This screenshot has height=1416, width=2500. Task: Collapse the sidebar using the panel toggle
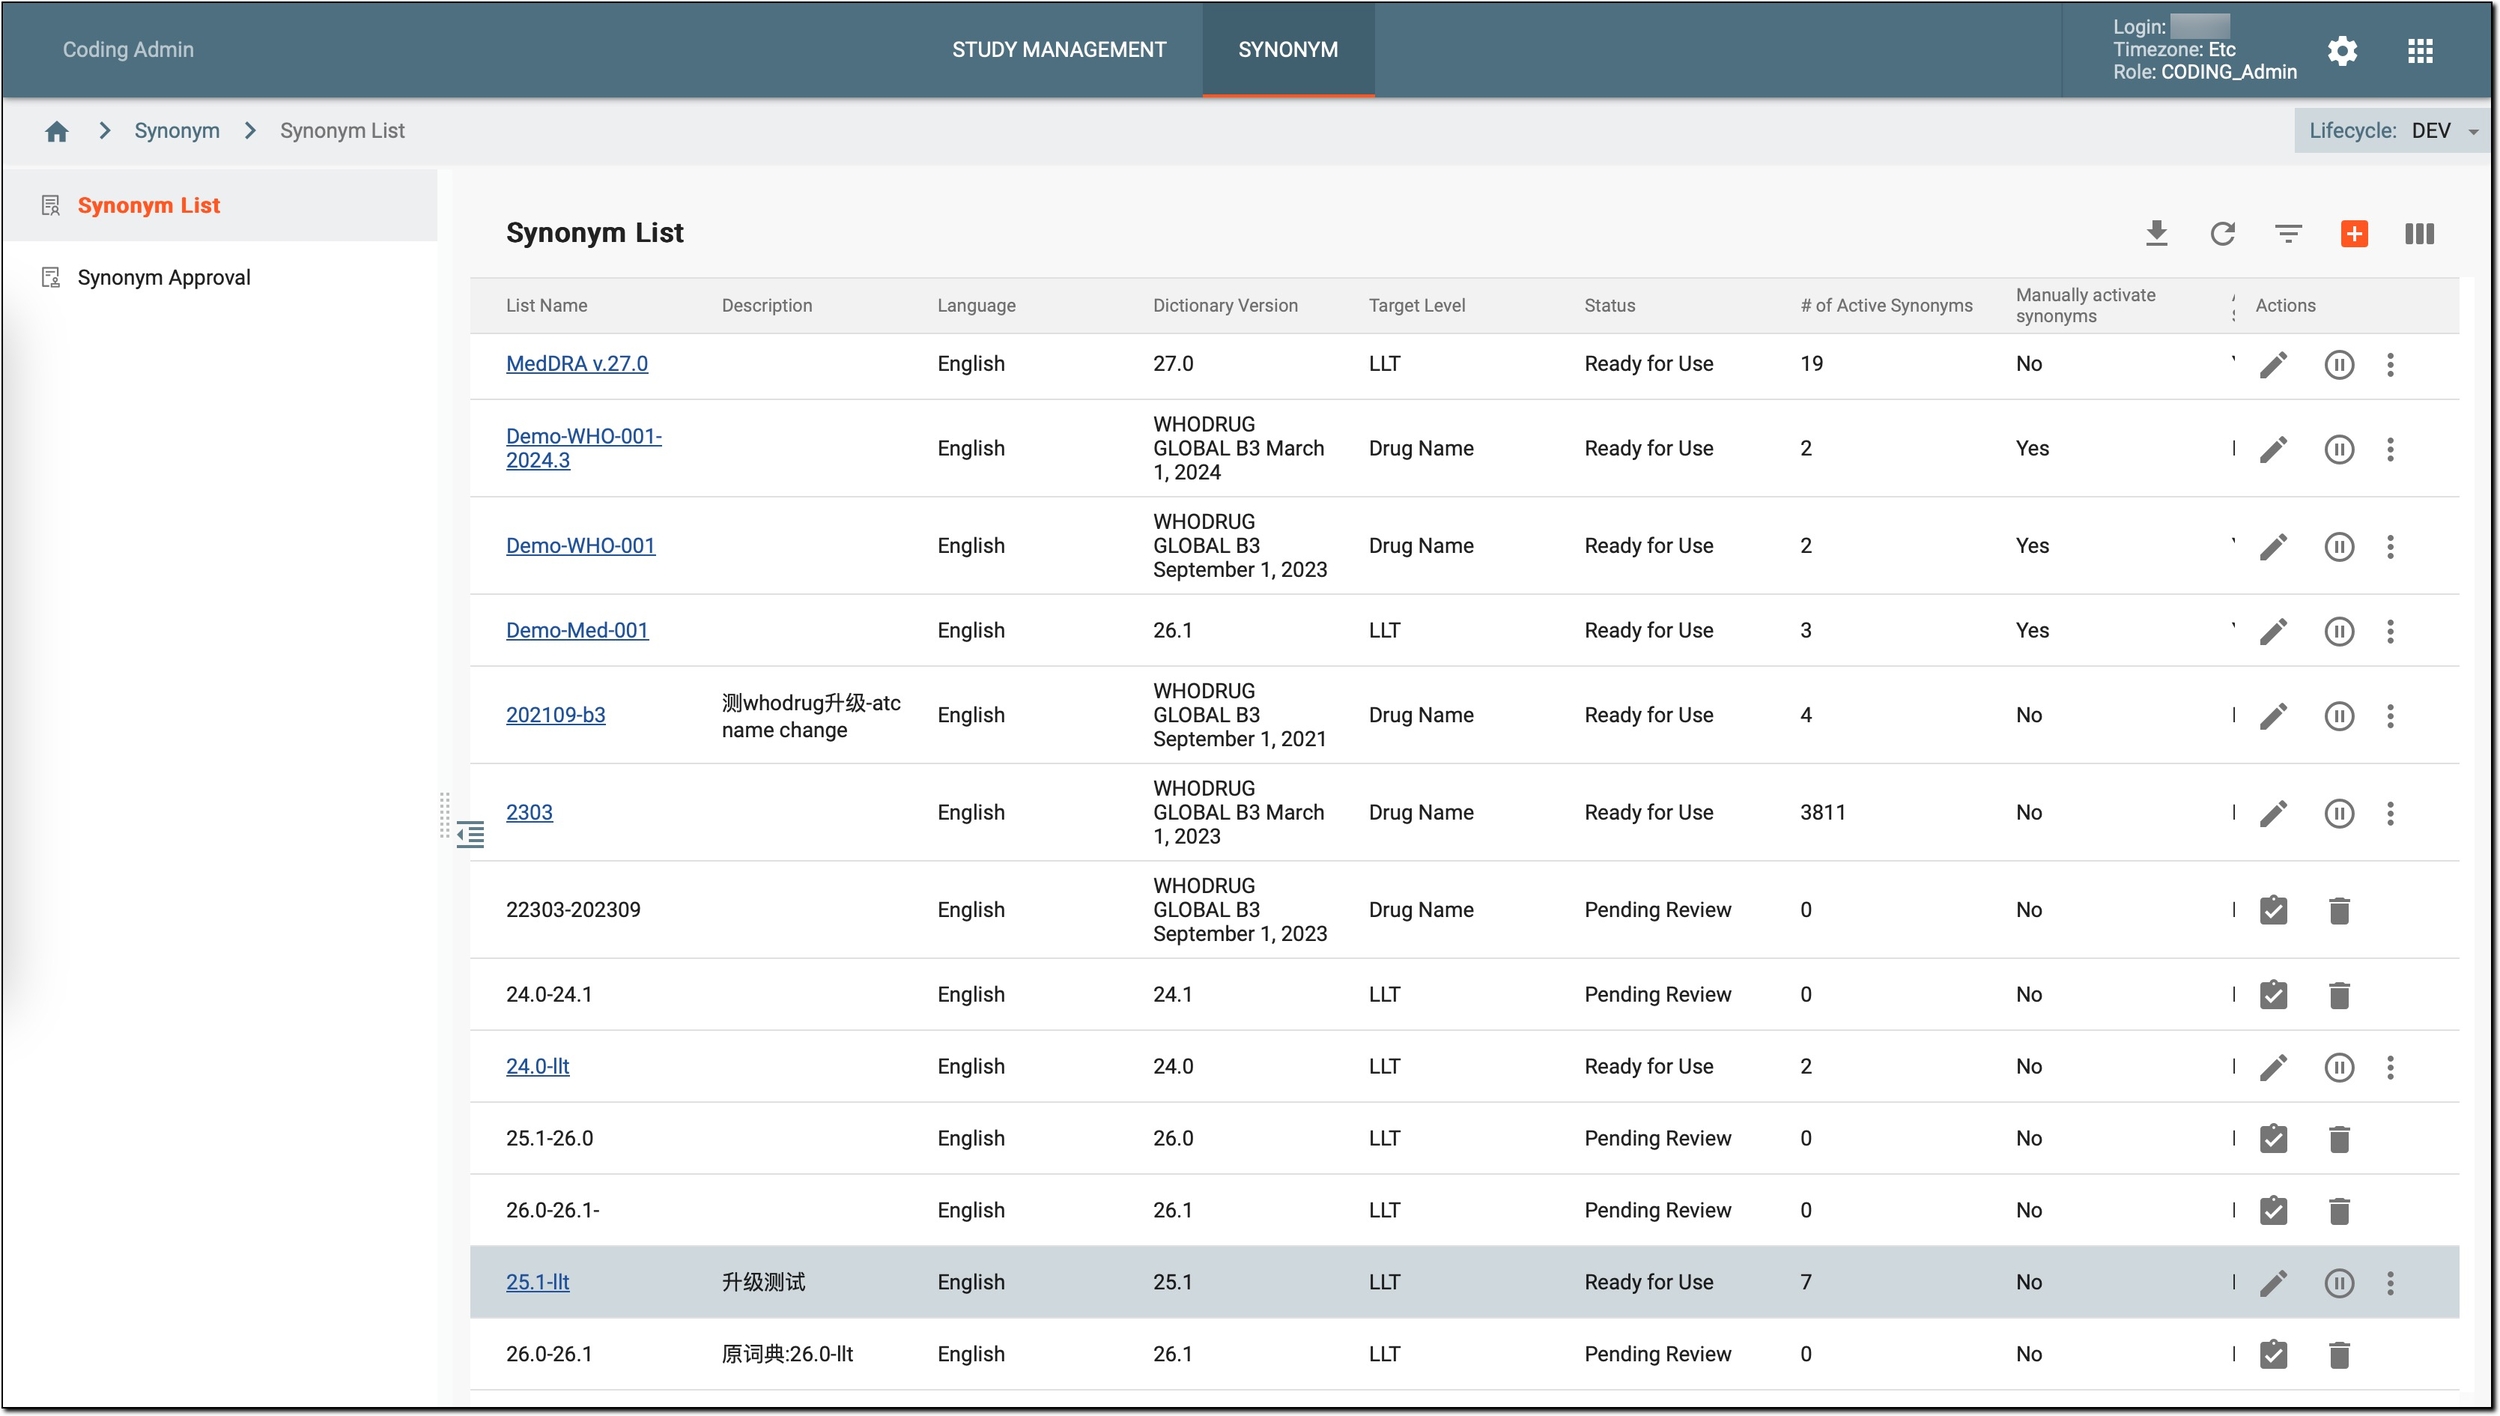point(470,835)
